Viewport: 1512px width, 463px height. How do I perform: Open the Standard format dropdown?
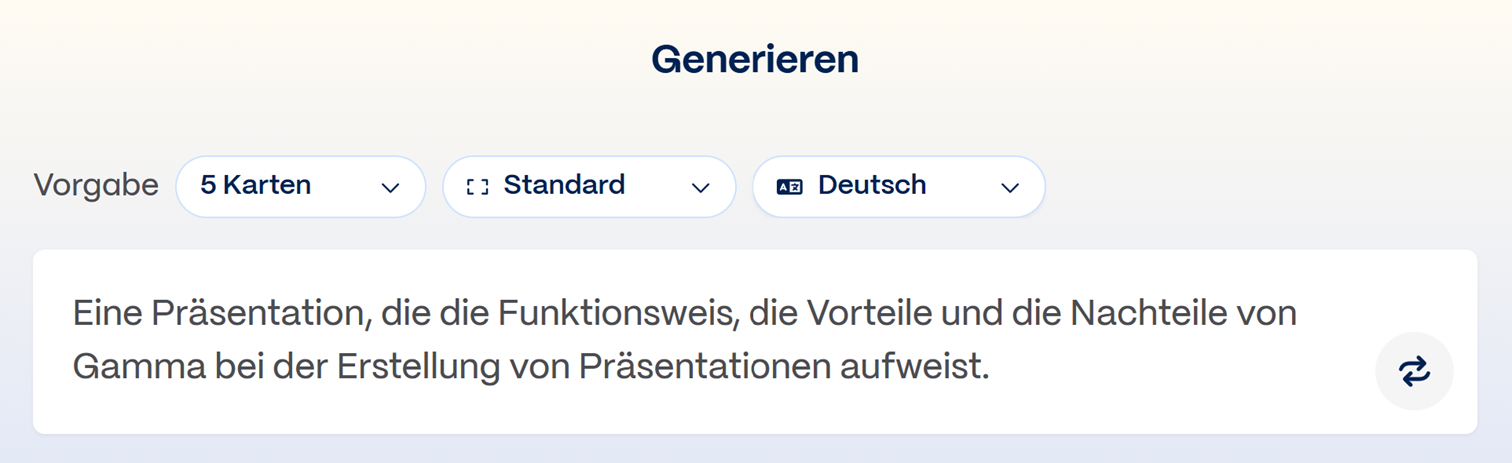pyautogui.click(x=589, y=187)
